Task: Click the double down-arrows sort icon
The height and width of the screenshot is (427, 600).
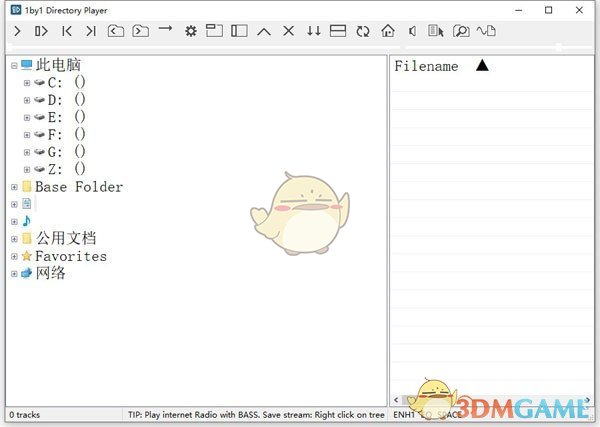Action: [314, 31]
